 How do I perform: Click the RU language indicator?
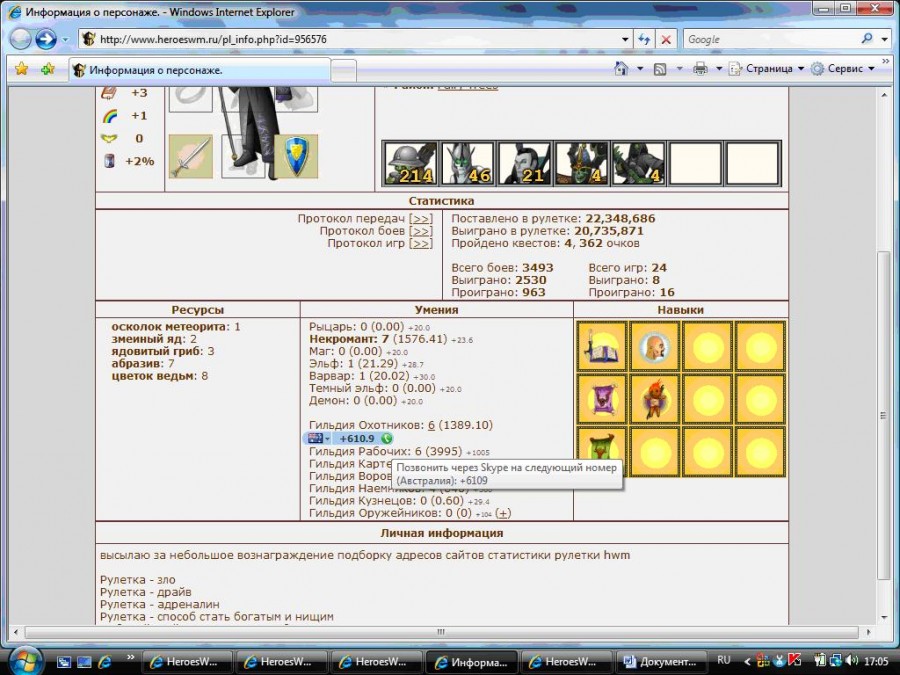click(x=724, y=660)
